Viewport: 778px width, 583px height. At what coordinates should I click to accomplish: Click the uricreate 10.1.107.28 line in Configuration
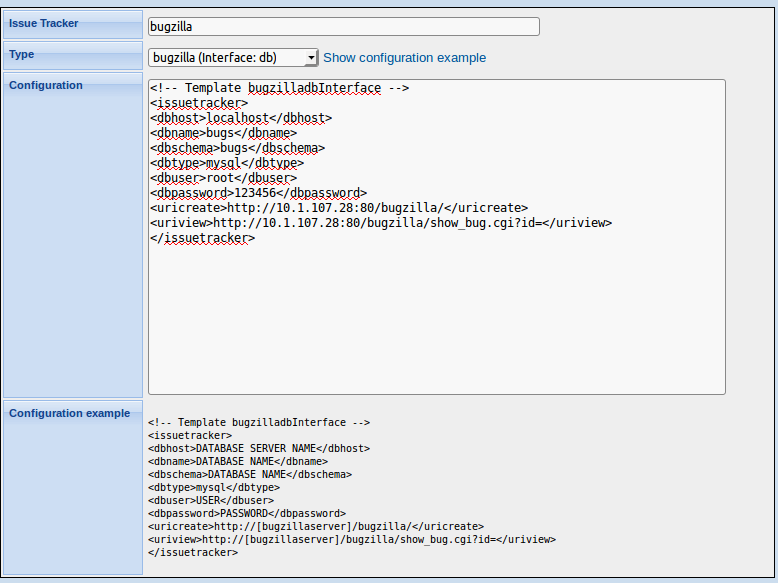tap(339, 207)
